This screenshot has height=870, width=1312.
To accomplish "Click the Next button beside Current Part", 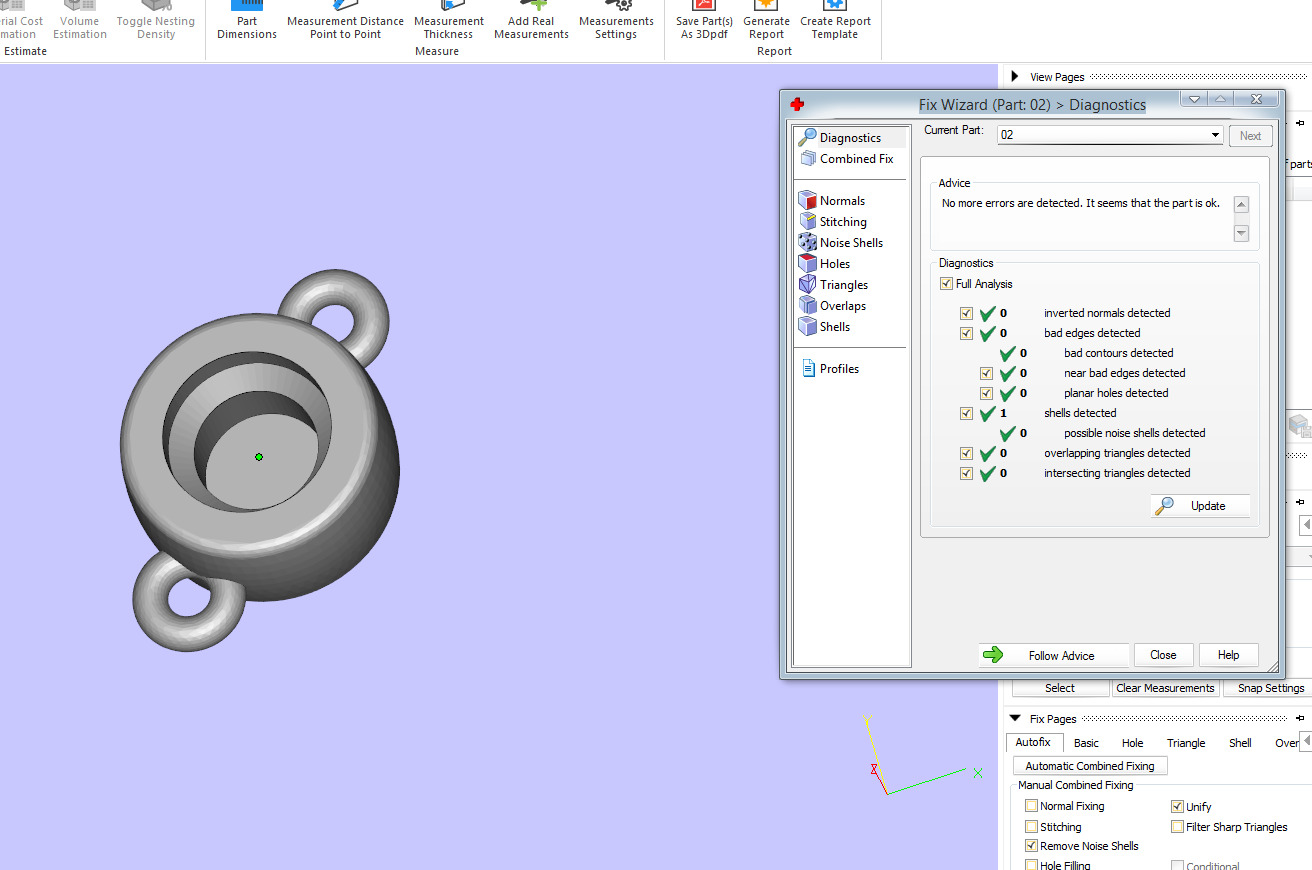I will pyautogui.click(x=1251, y=136).
